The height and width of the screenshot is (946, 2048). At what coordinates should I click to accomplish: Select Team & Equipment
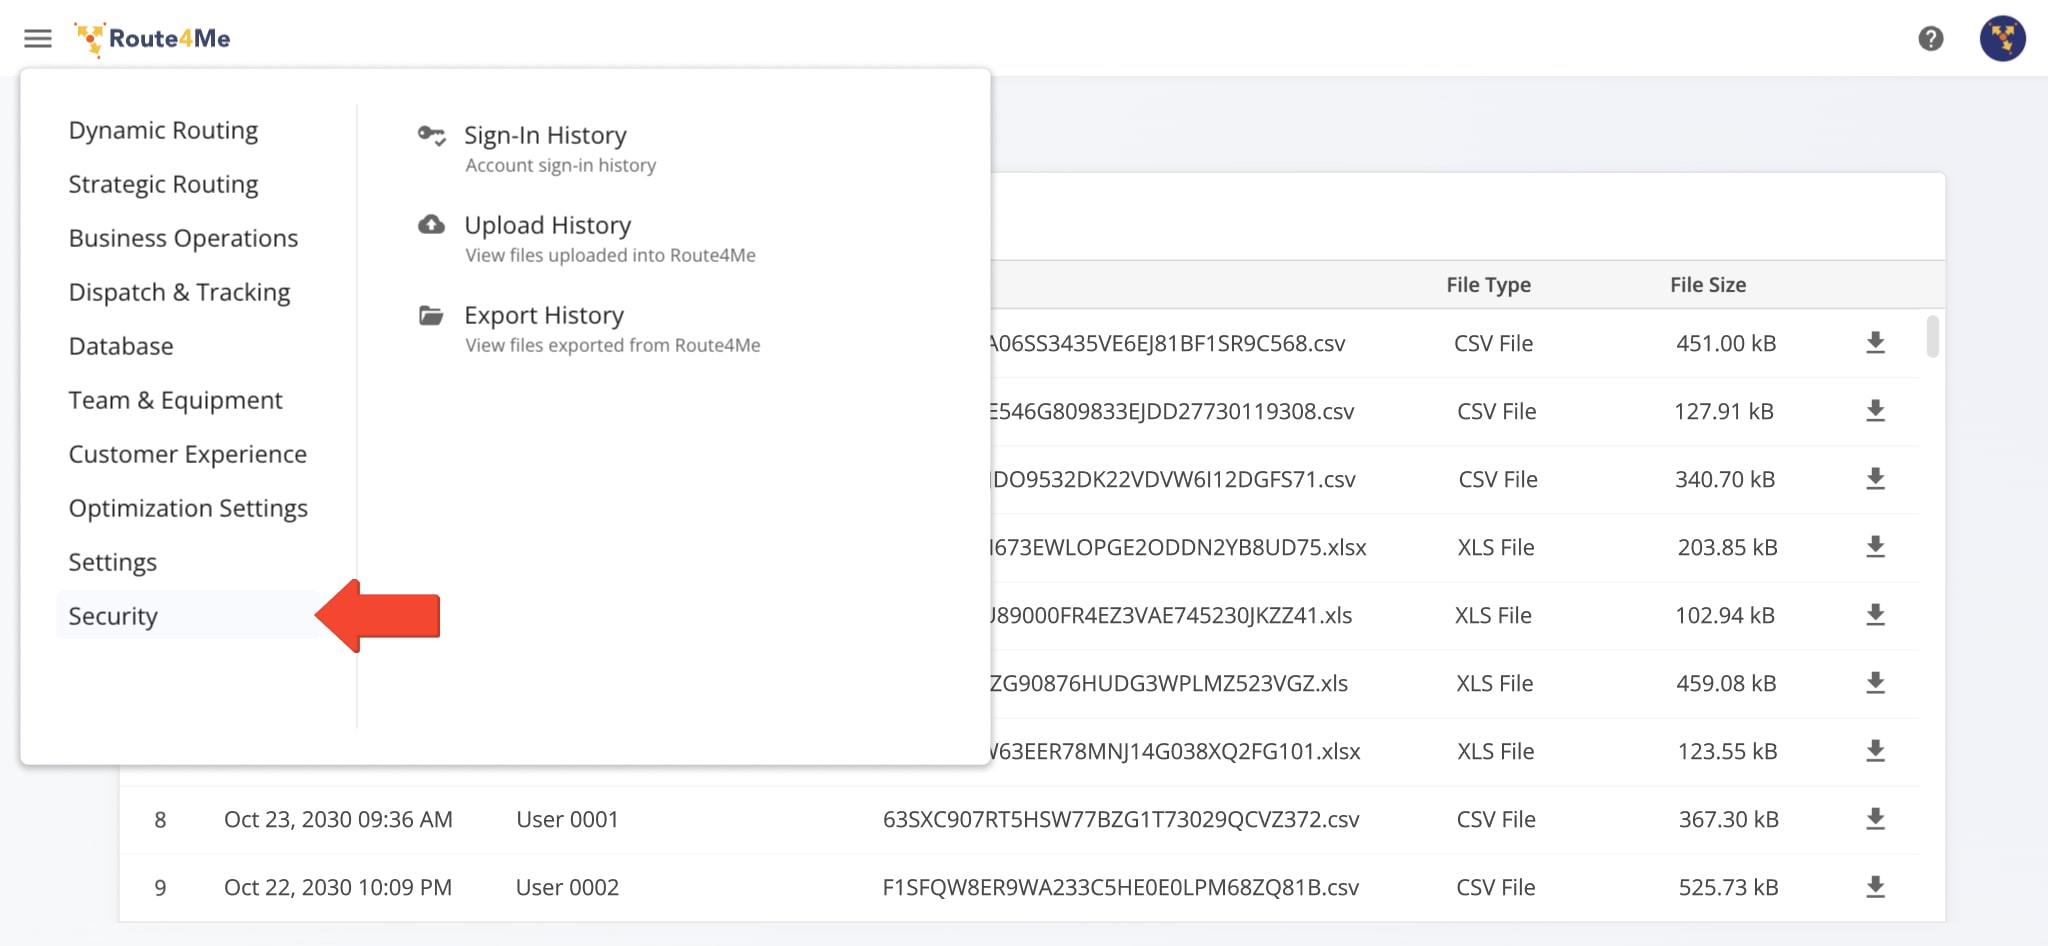[174, 400]
